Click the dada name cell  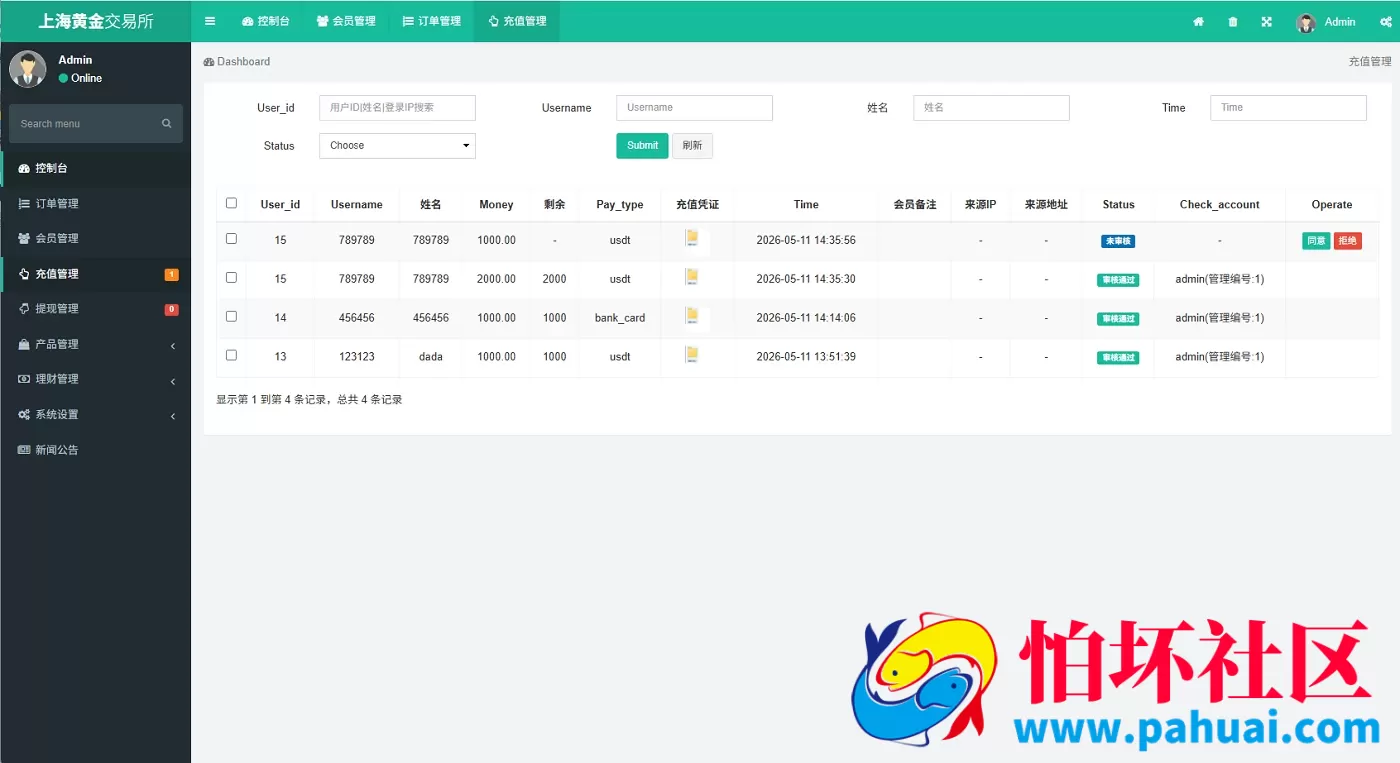(x=431, y=357)
